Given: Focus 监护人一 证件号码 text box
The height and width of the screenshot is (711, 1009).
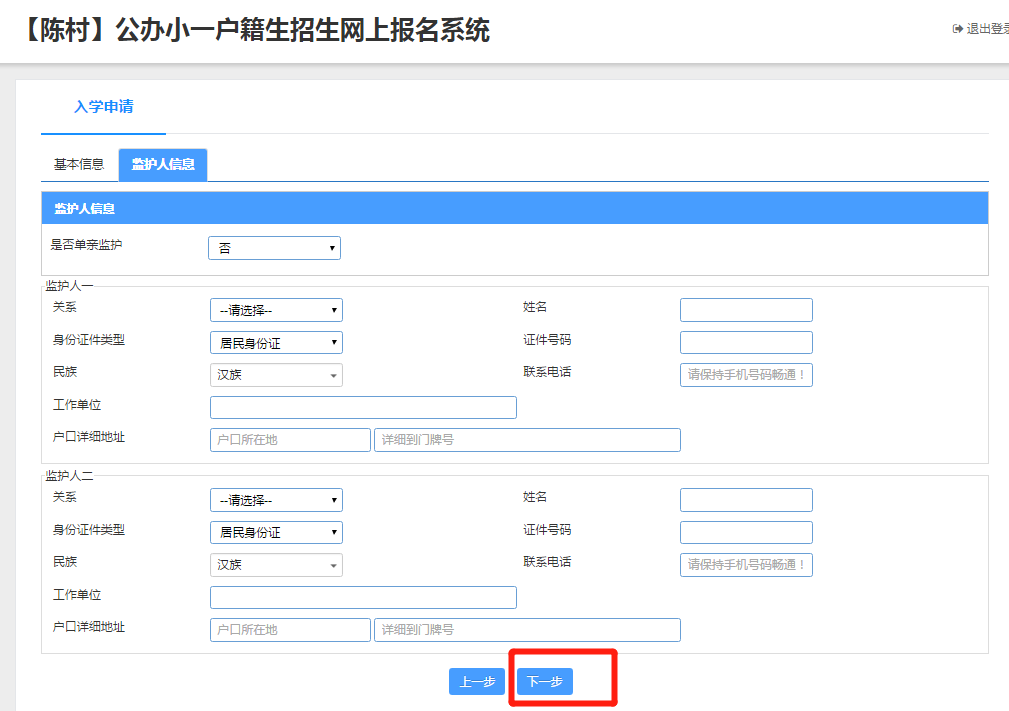Looking at the screenshot, I should (x=746, y=343).
